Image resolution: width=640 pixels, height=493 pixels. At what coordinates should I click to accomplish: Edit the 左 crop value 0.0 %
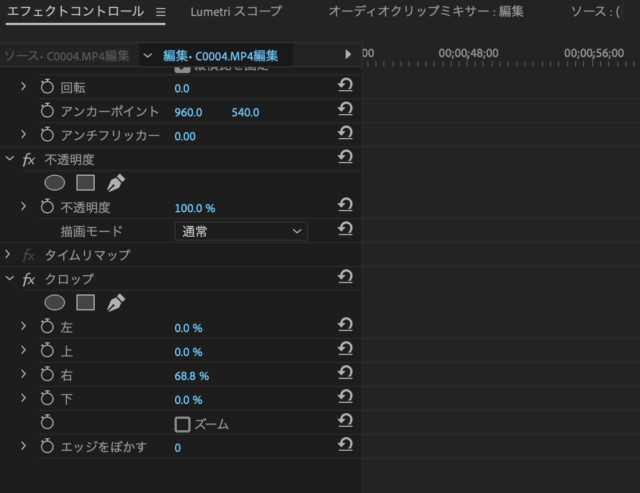(188, 328)
